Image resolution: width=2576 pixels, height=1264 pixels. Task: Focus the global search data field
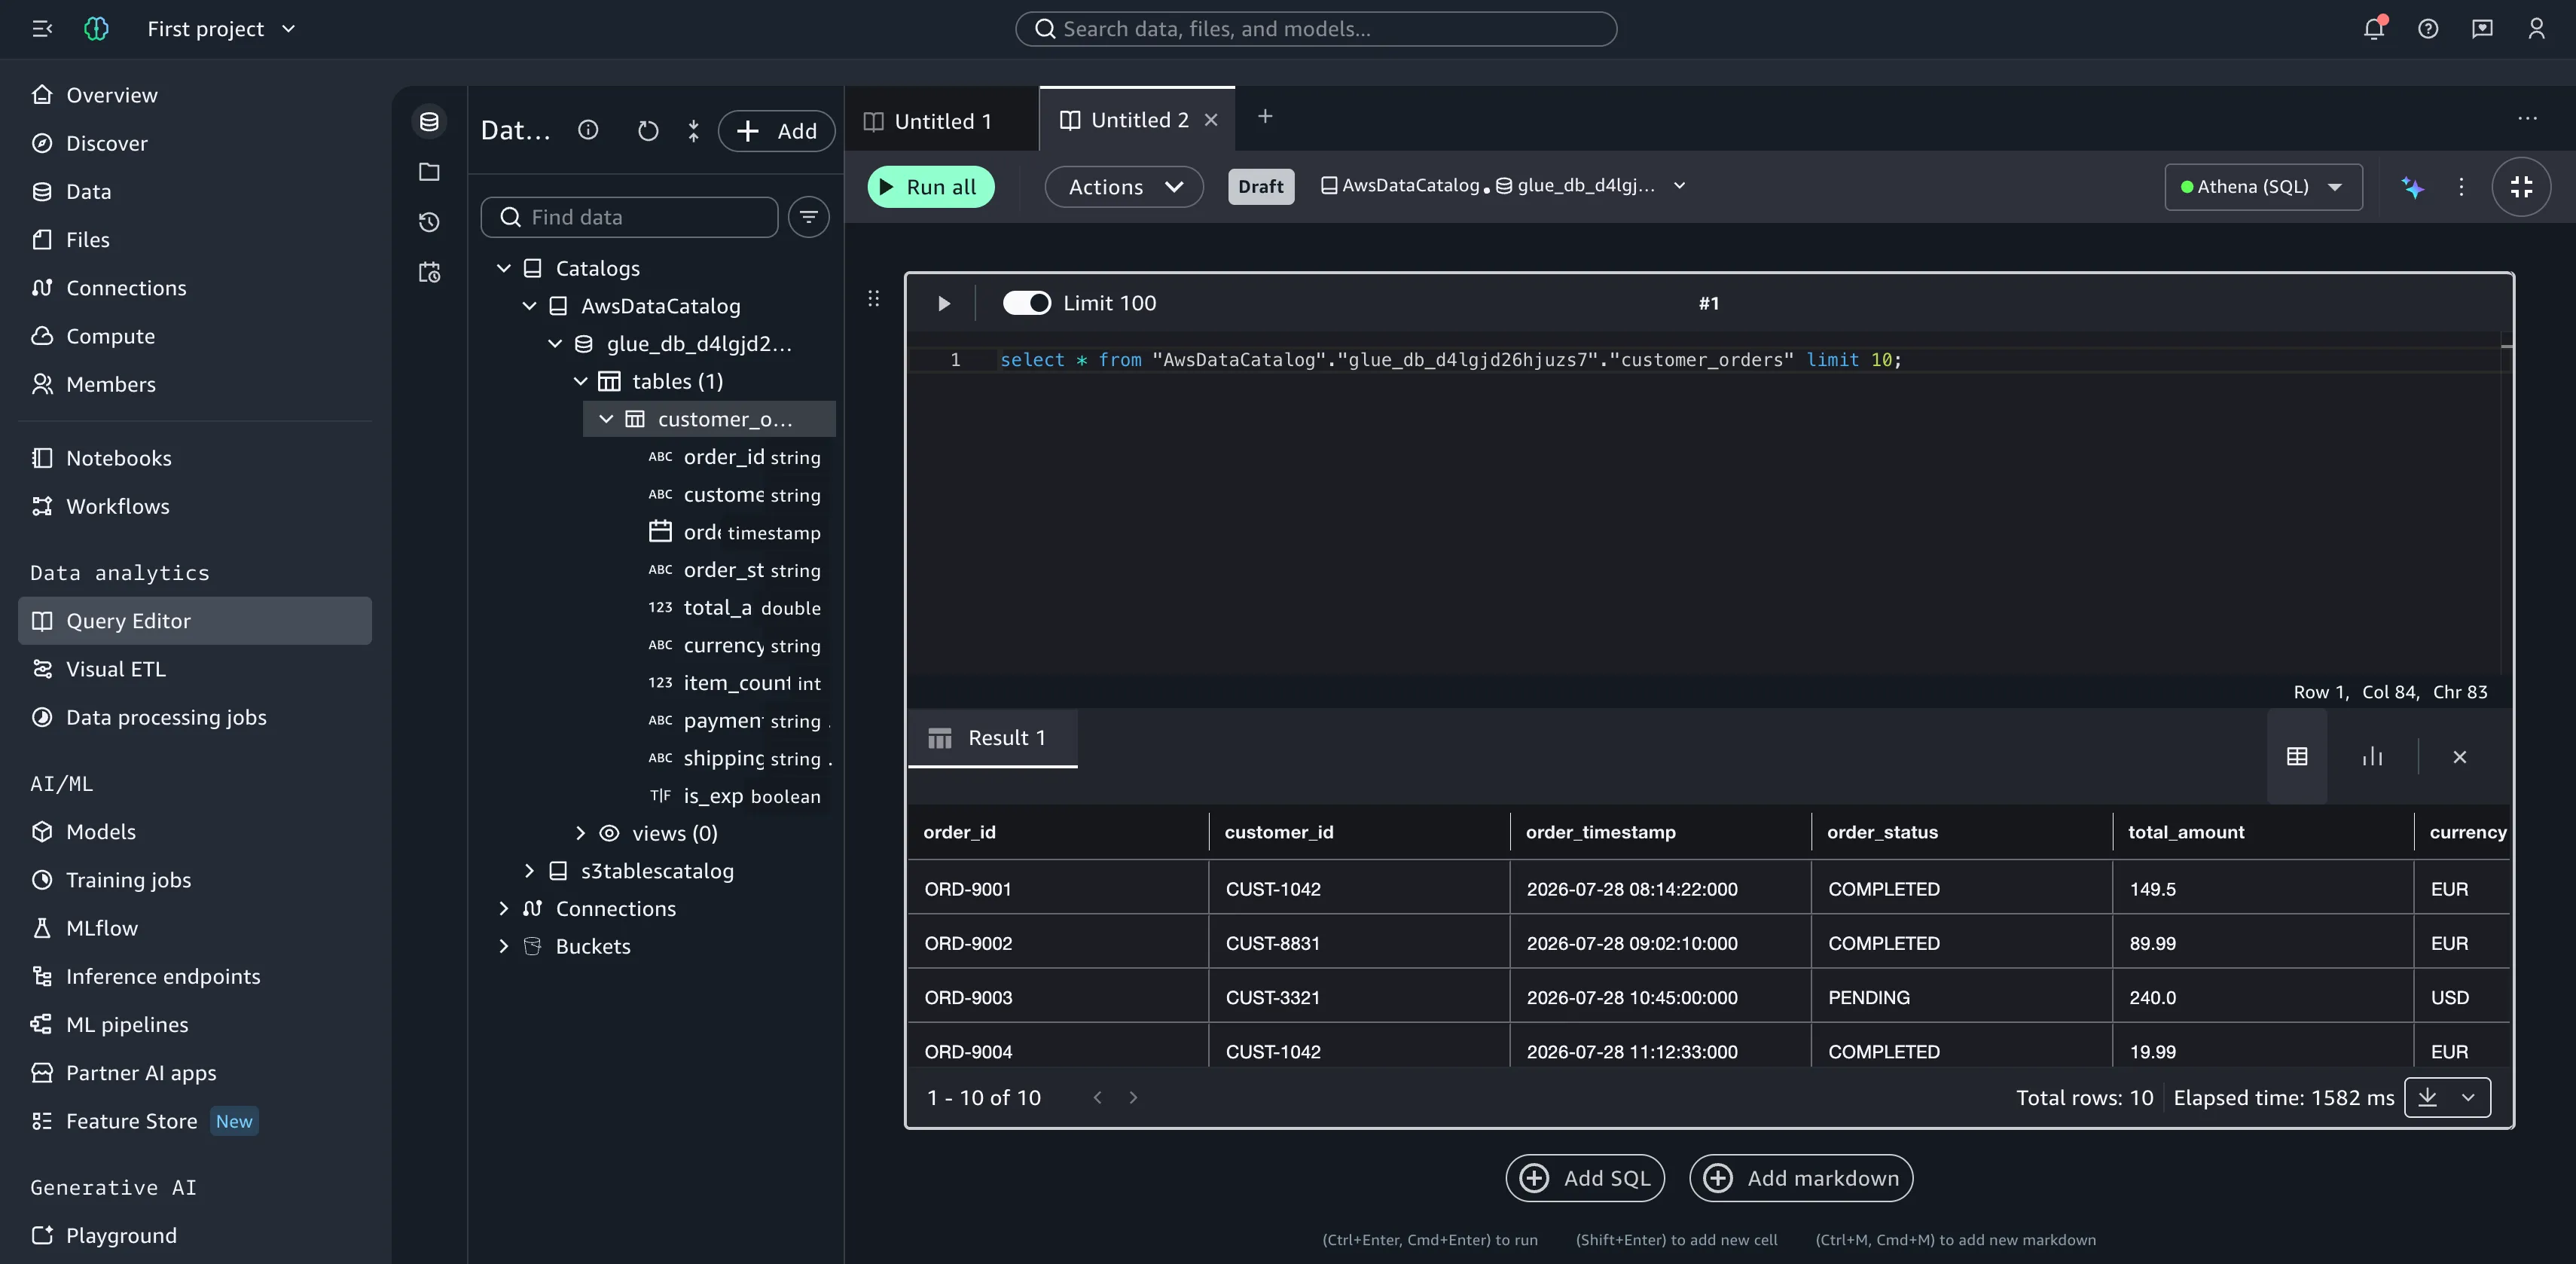tap(1316, 29)
